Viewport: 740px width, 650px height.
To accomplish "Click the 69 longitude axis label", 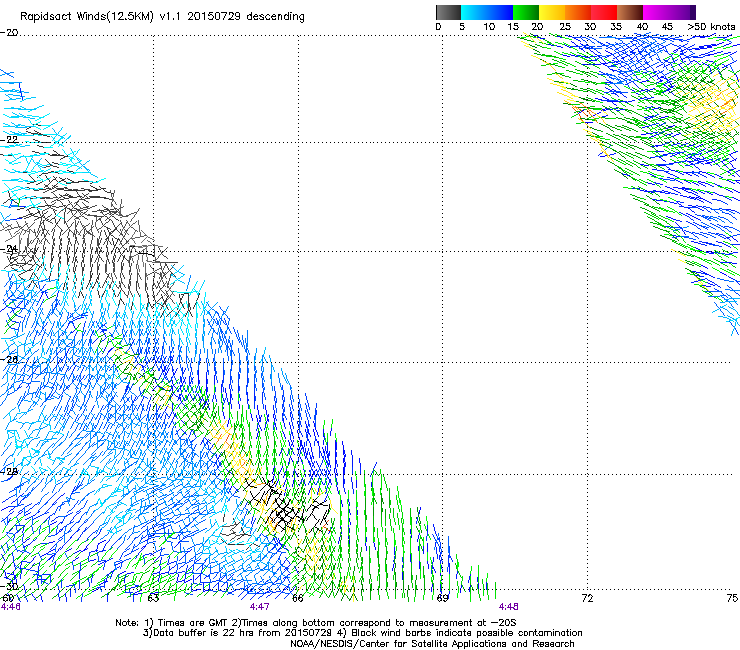I will coord(442,599).
